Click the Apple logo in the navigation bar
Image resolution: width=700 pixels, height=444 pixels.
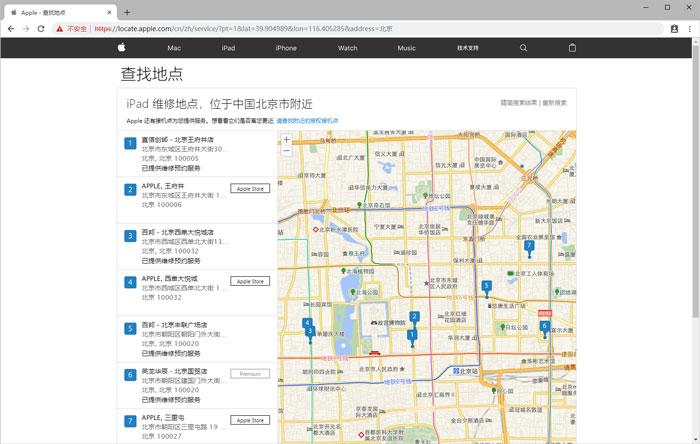[x=121, y=47]
